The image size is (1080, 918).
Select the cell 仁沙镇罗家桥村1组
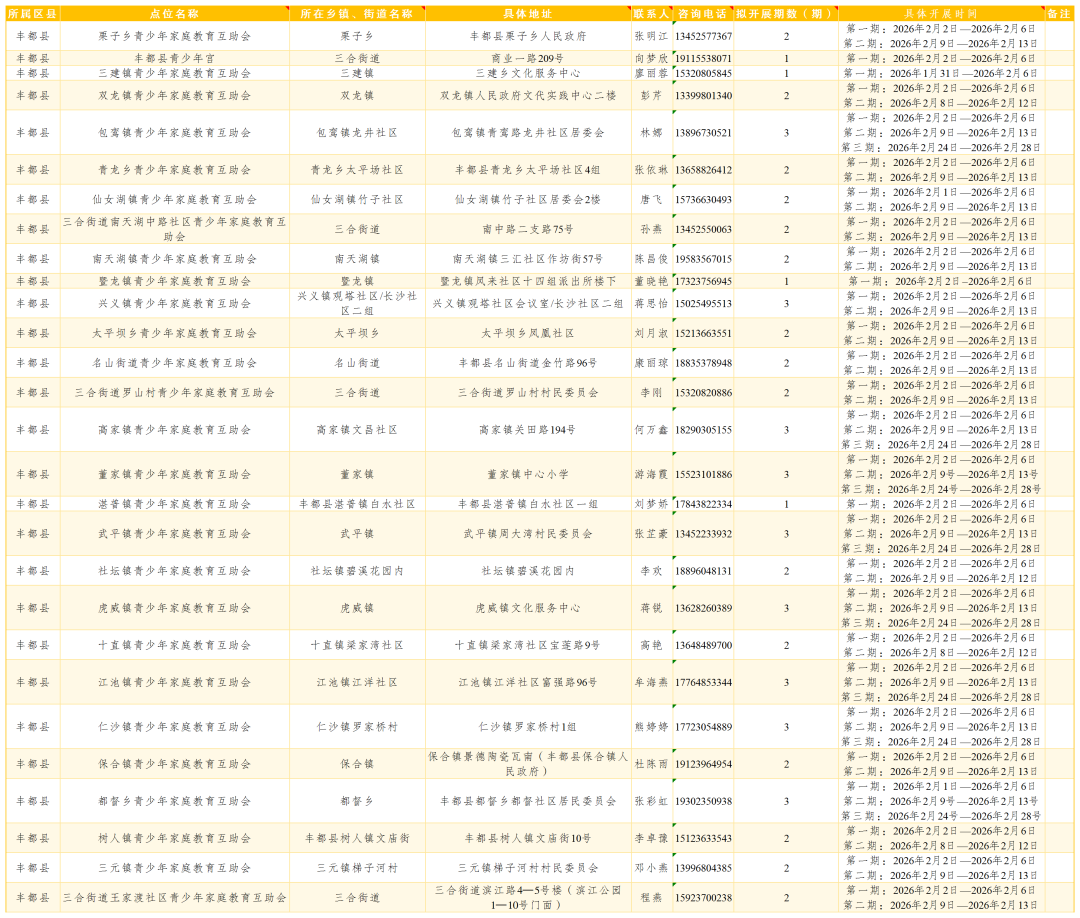(x=528, y=727)
